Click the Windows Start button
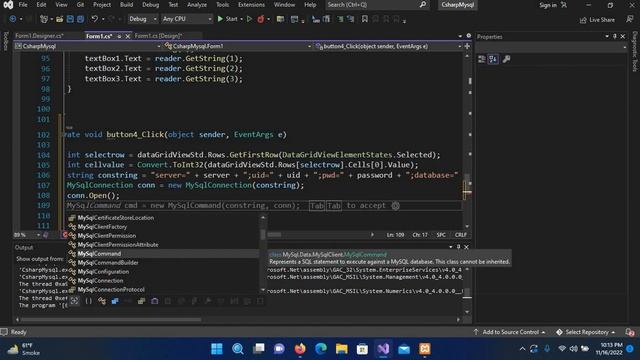 pos(217,349)
